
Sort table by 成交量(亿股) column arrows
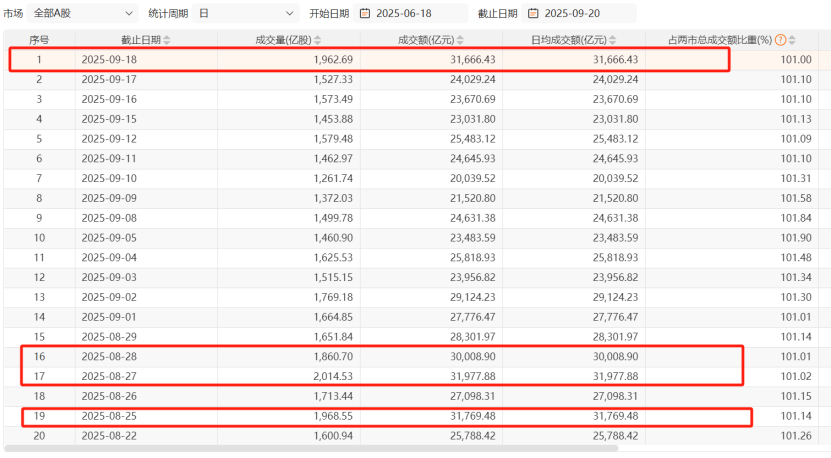pos(317,40)
